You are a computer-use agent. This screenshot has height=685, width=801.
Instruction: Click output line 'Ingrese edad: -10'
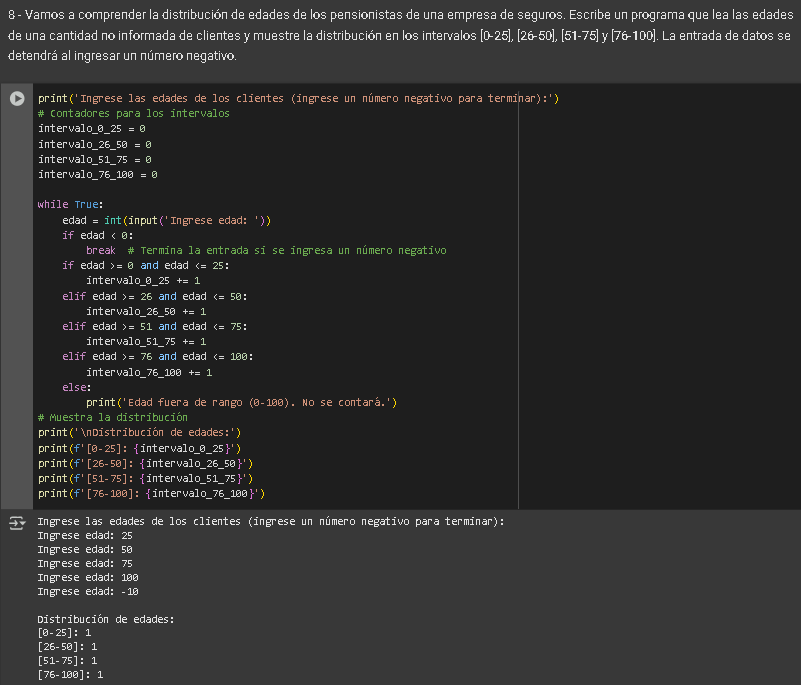88,592
